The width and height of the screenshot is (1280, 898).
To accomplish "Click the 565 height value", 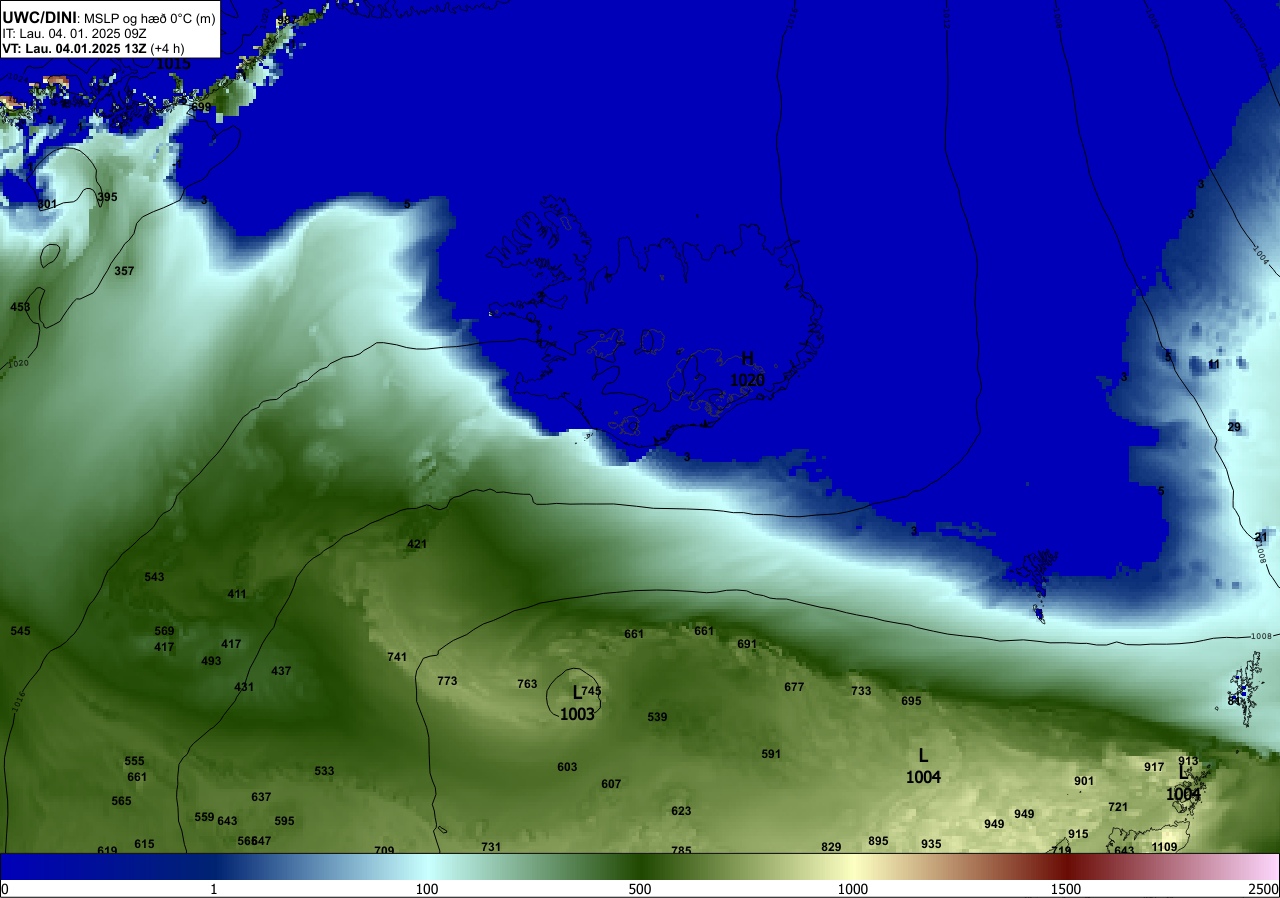I will point(121,801).
